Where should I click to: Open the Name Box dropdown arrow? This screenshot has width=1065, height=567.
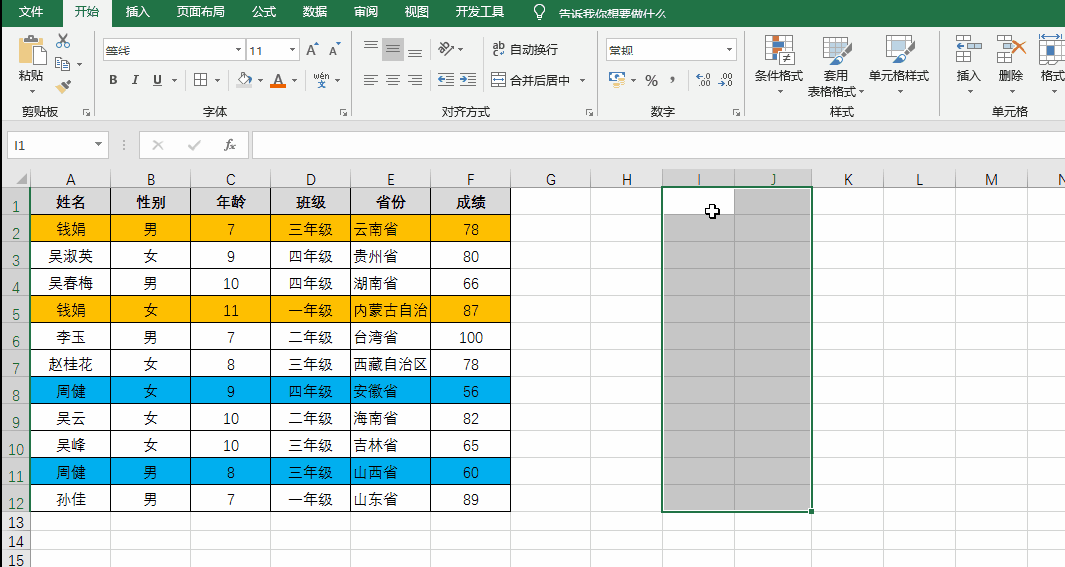pos(98,145)
